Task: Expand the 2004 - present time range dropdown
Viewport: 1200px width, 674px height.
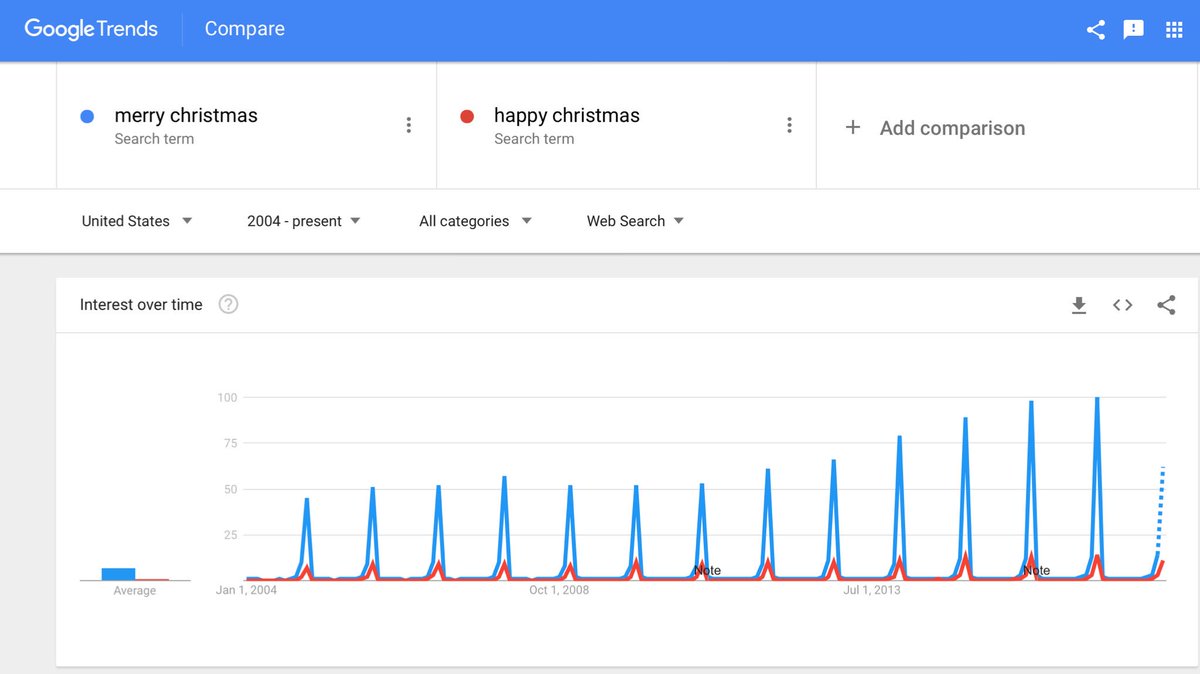Action: (304, 221)
